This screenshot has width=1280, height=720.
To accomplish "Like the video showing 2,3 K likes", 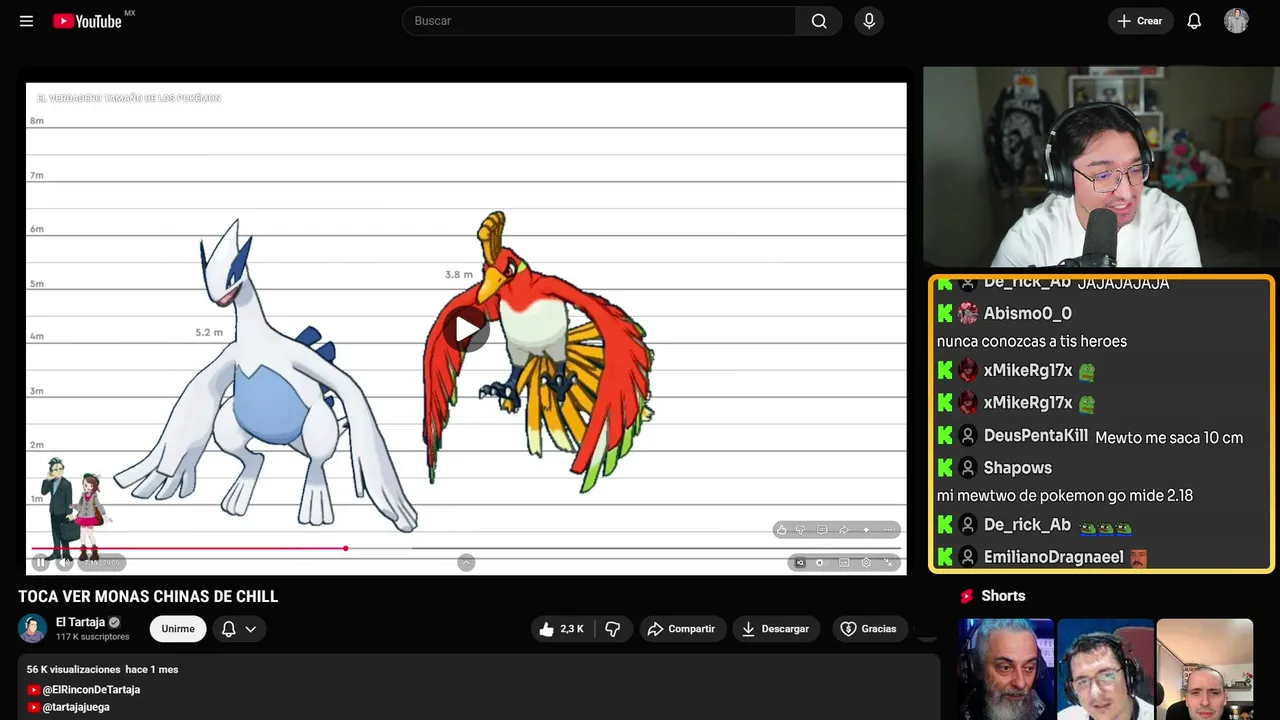I will pos(562,629).
